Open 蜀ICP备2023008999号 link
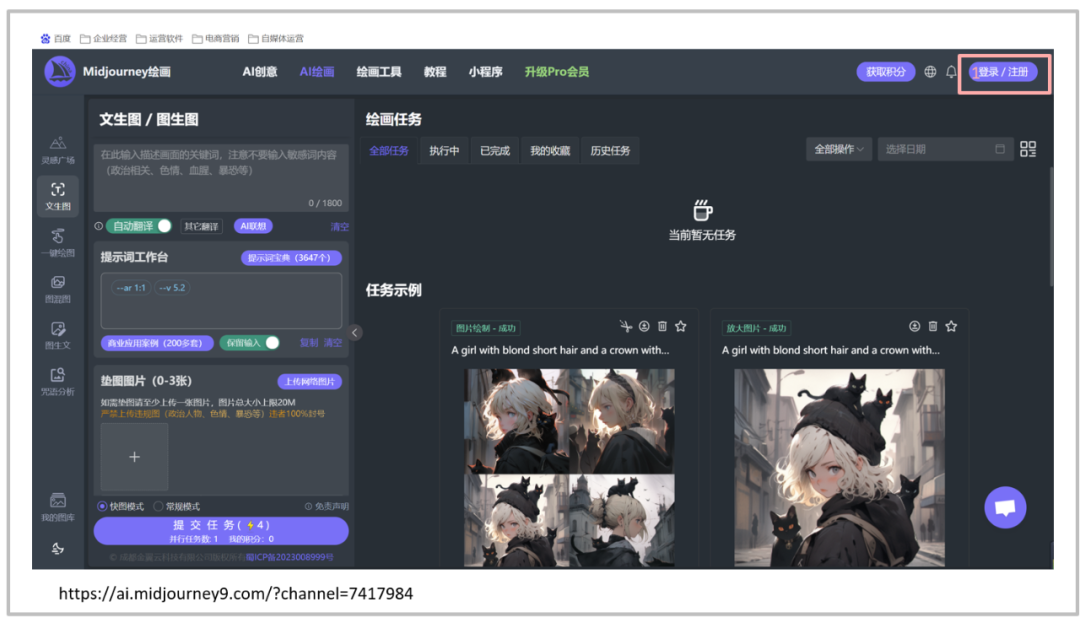Image resolution: width=1080 pixels, height=618 pixels. pyautogui.click(x=290, y=557)
